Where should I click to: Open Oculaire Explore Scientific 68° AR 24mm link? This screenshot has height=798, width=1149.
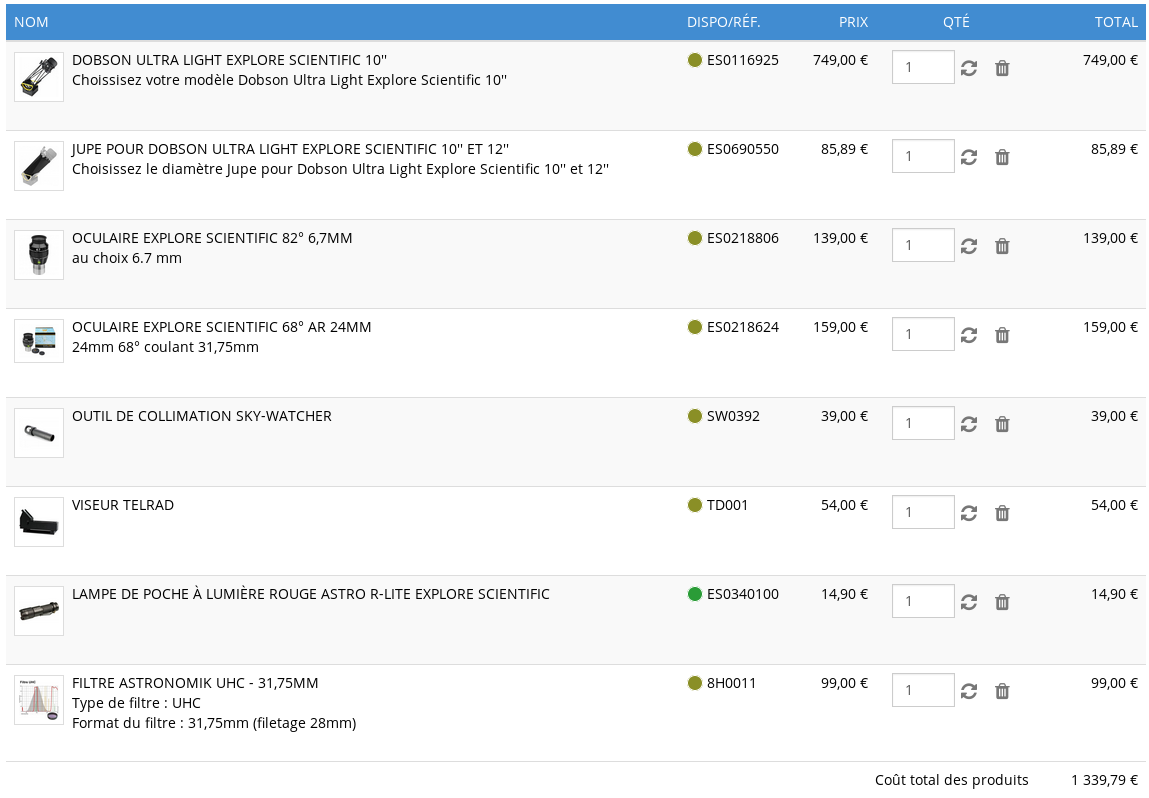(x=221, y=327)
